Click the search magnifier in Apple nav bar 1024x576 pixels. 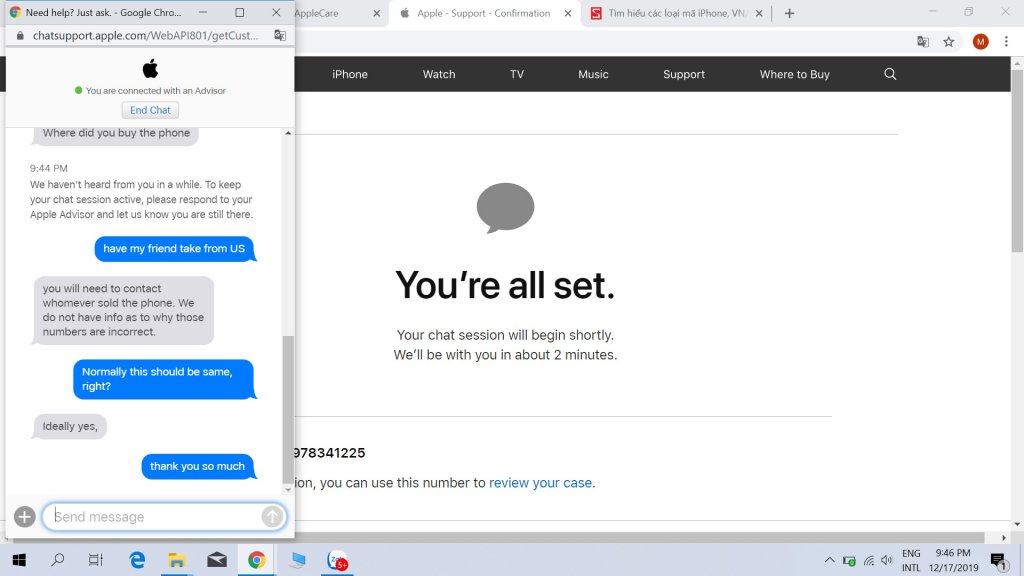890,74
